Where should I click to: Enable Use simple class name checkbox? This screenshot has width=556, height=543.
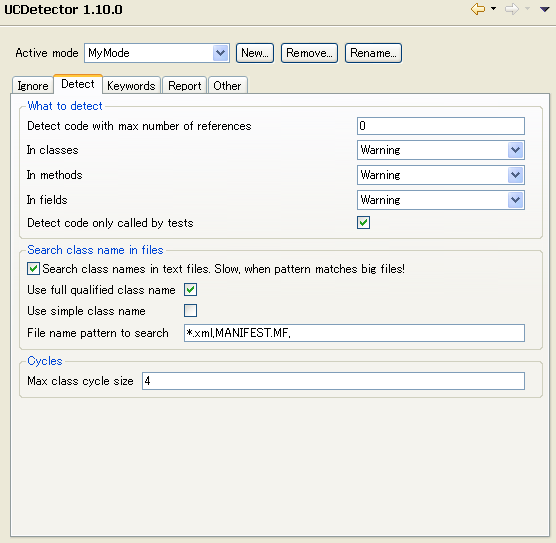[x=190, y=311]
